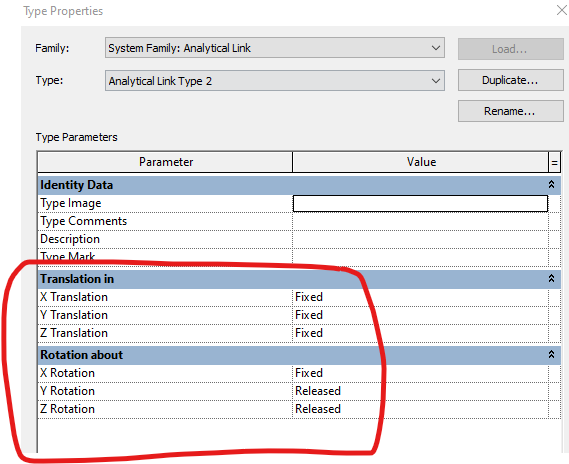The image size is (569, 464).
Task: Select the Z Rotation Released value
Action: coord(420,409)
